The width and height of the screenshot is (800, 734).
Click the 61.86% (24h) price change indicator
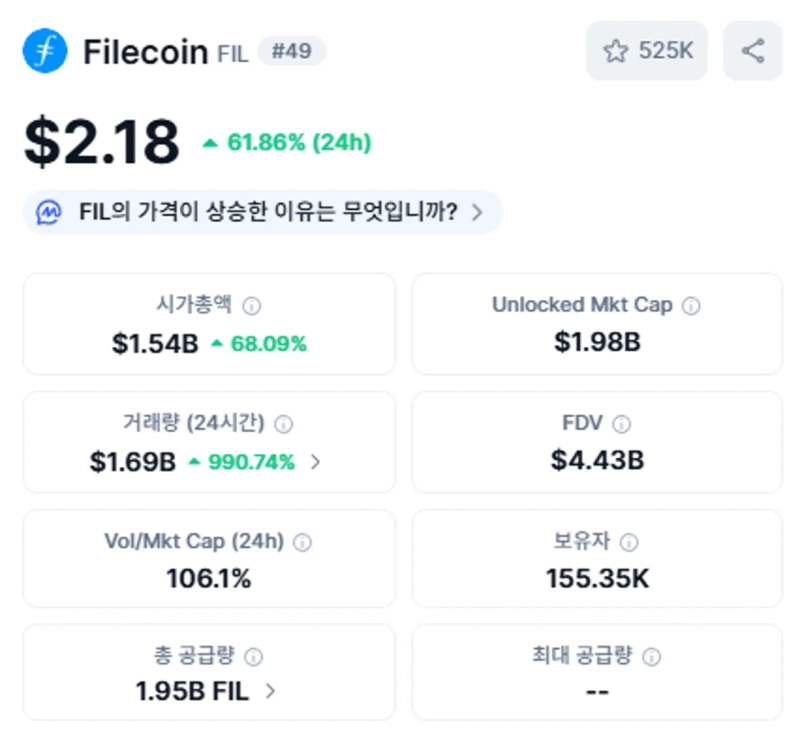pos(287,143)
